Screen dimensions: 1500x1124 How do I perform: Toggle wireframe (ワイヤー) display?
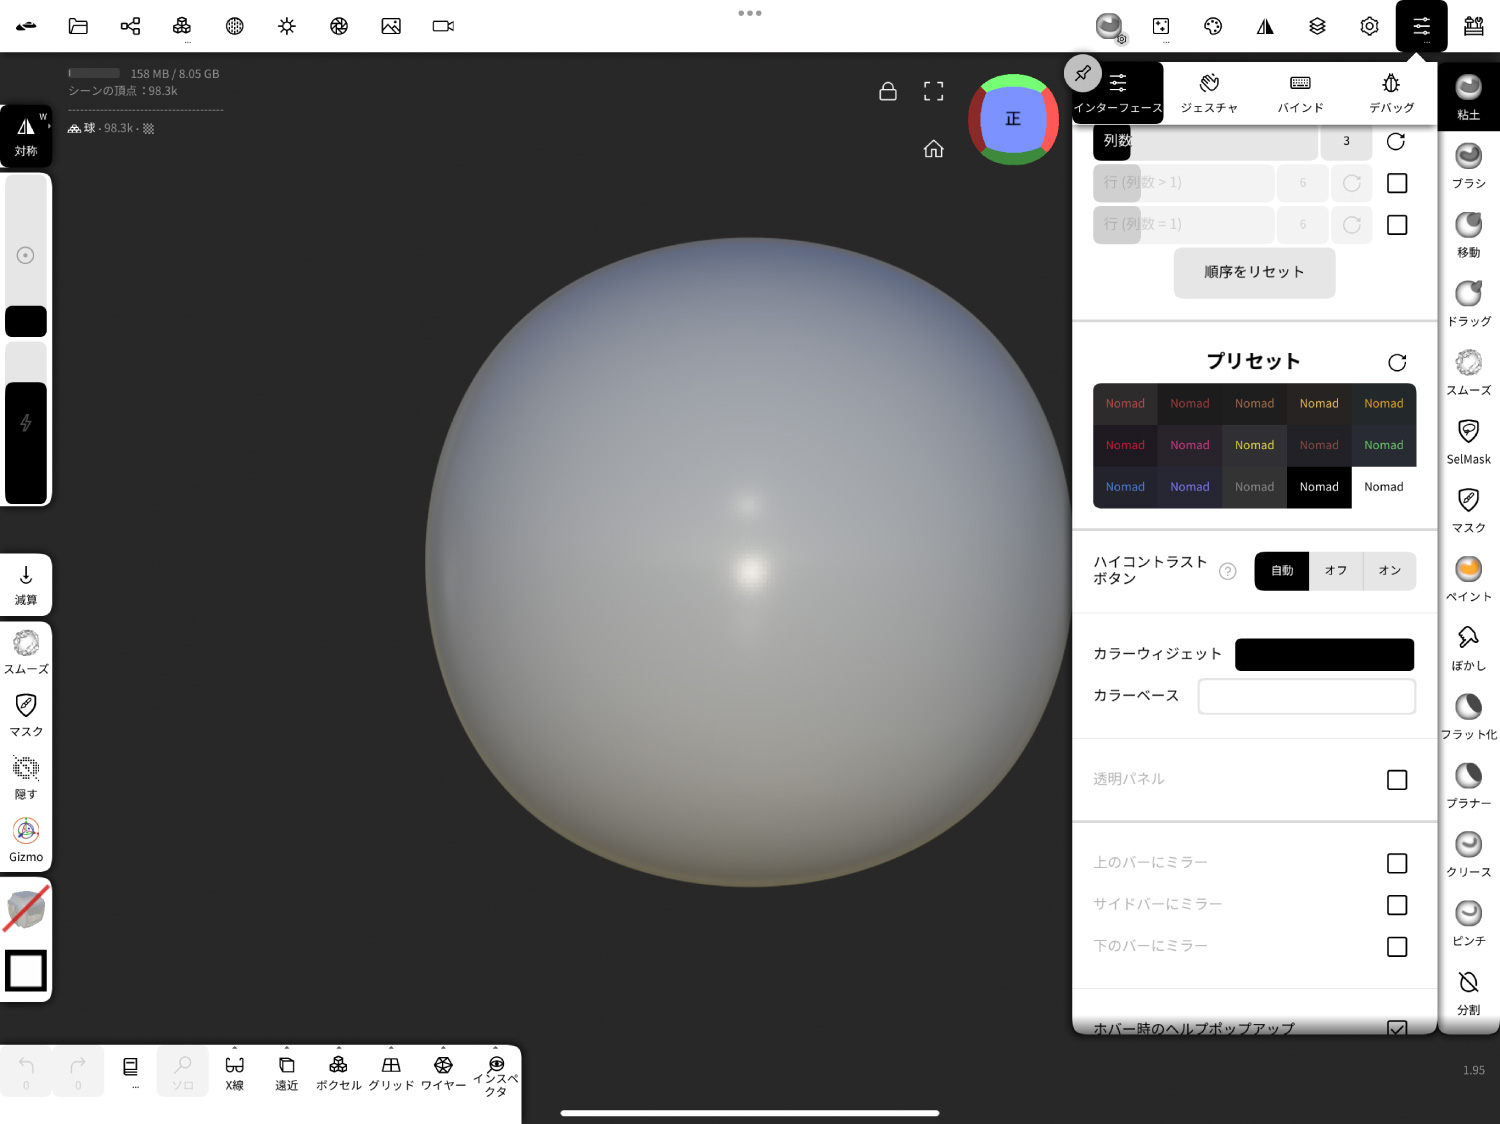[443, 1072]
